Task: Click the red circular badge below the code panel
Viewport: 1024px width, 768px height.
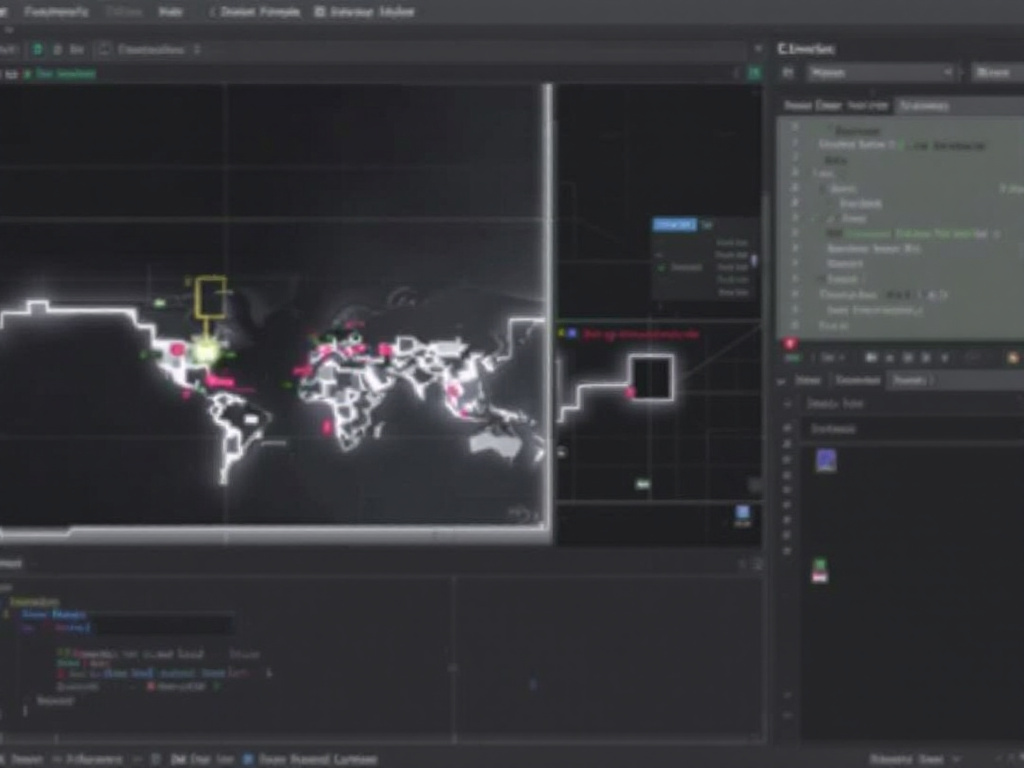Action: [x=790, y=344]
